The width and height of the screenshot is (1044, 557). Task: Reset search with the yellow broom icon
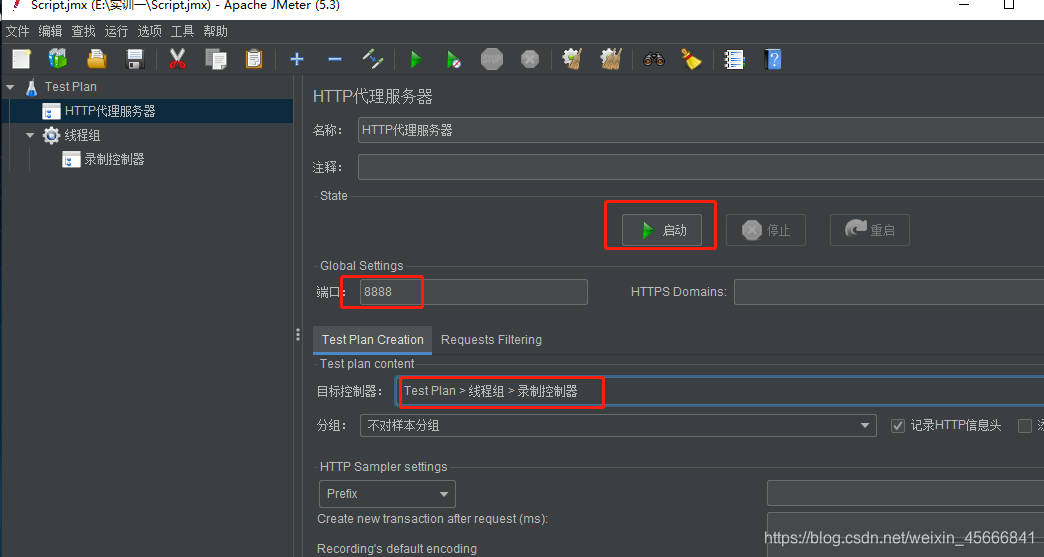pos(692,59)
